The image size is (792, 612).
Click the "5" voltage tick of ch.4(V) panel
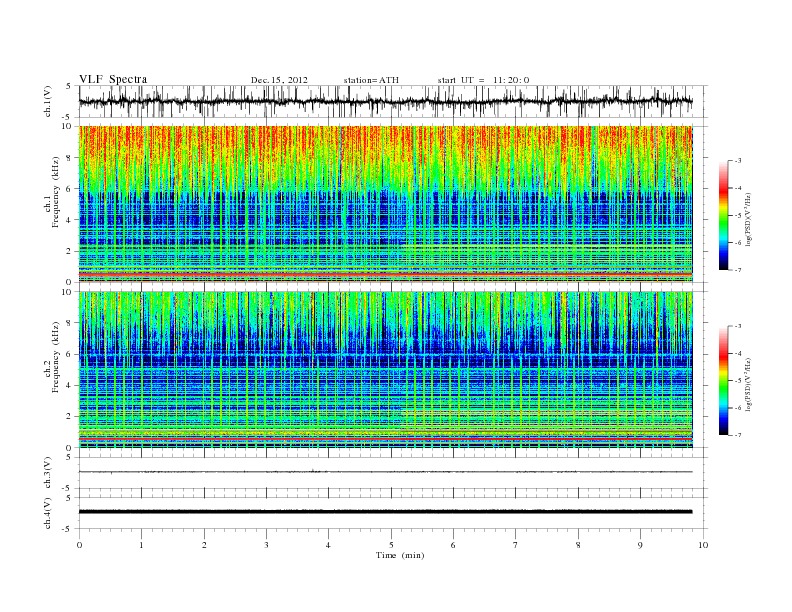coord(69,497)
